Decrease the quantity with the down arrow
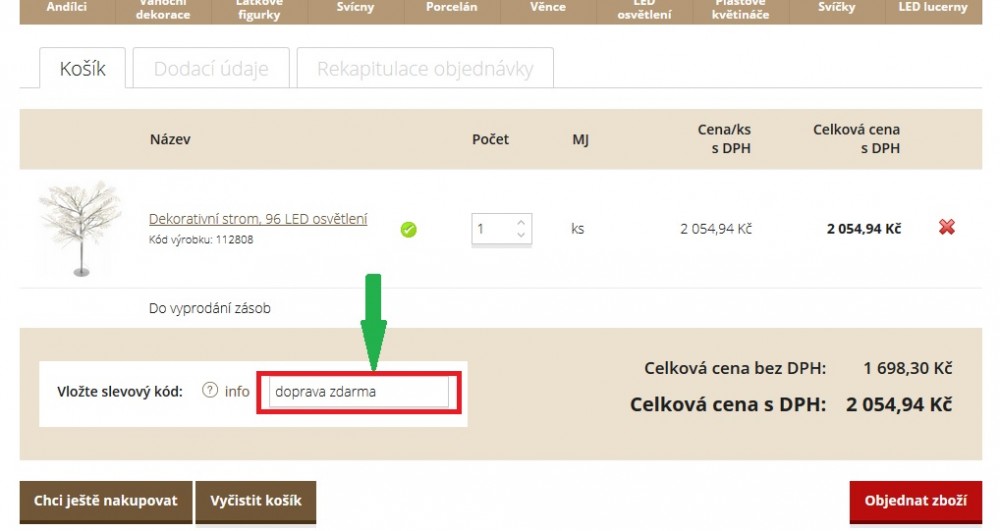1000x531 pixels. [x=521, y=235]
